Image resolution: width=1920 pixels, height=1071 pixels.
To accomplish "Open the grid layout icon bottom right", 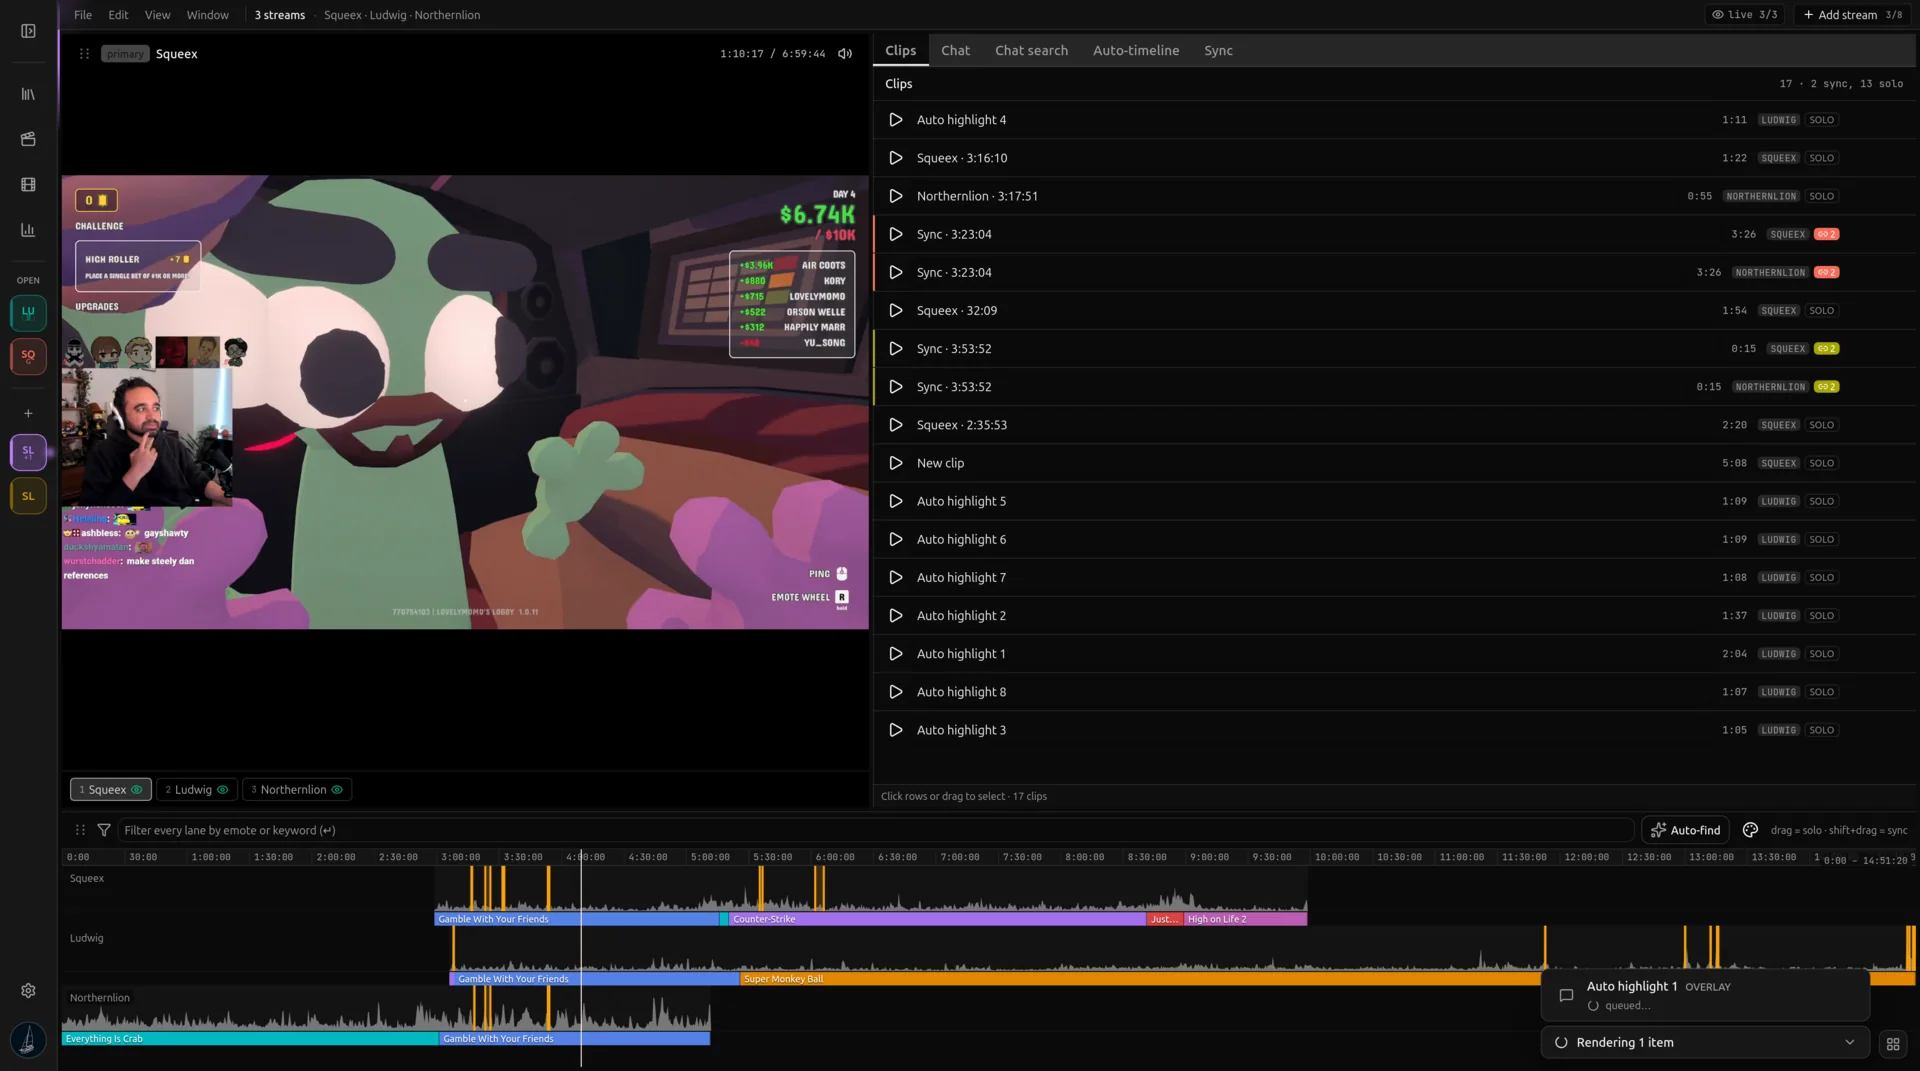I will pyautogui.click(x=1893, y=1043).
